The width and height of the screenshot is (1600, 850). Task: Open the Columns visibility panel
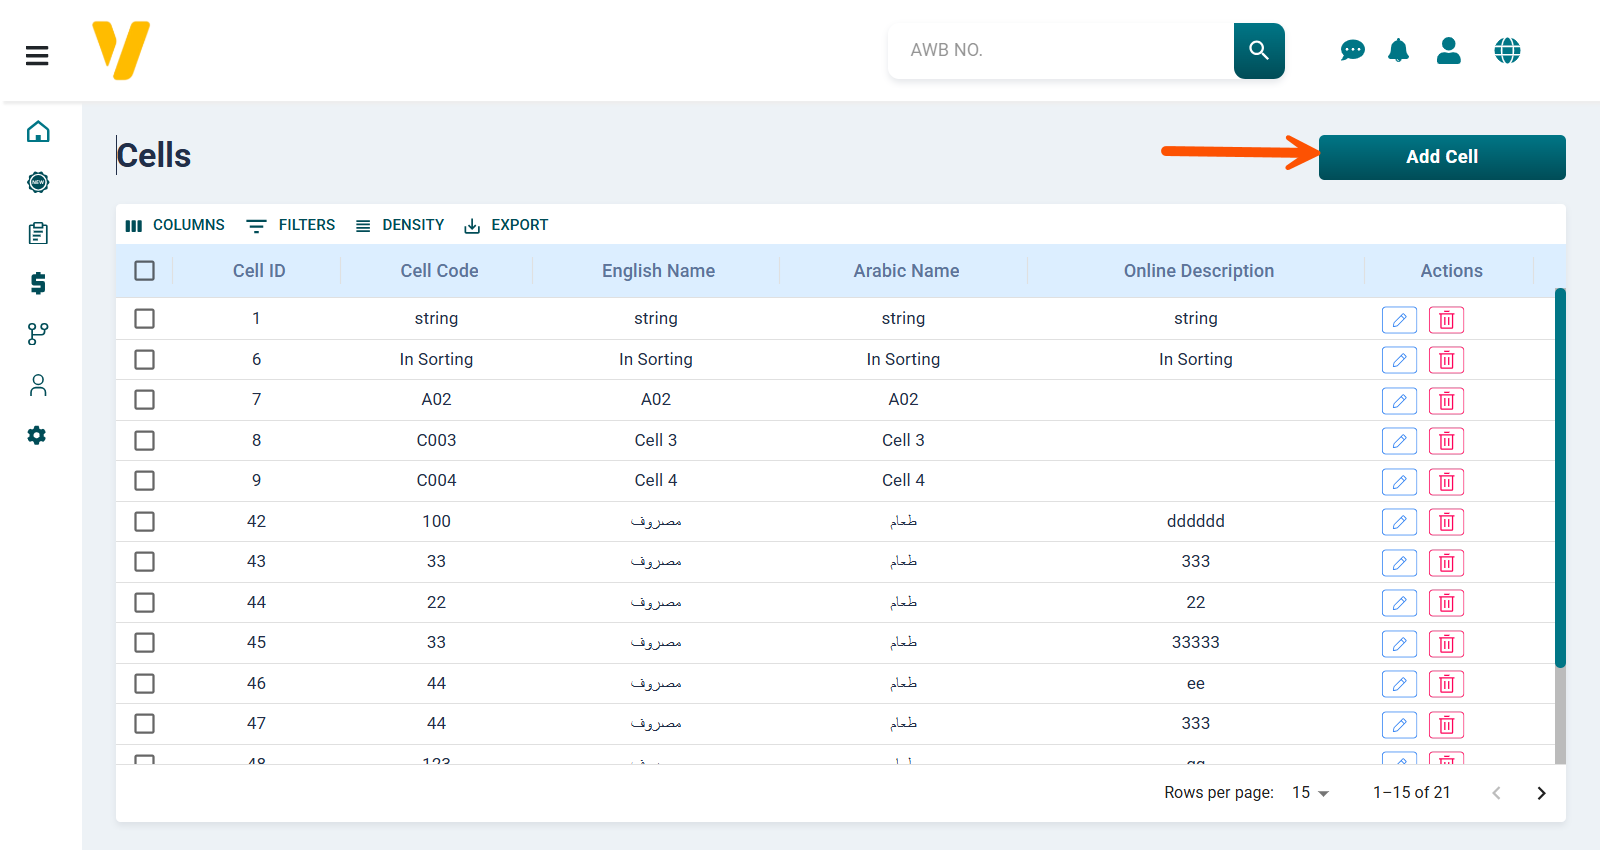175,225
